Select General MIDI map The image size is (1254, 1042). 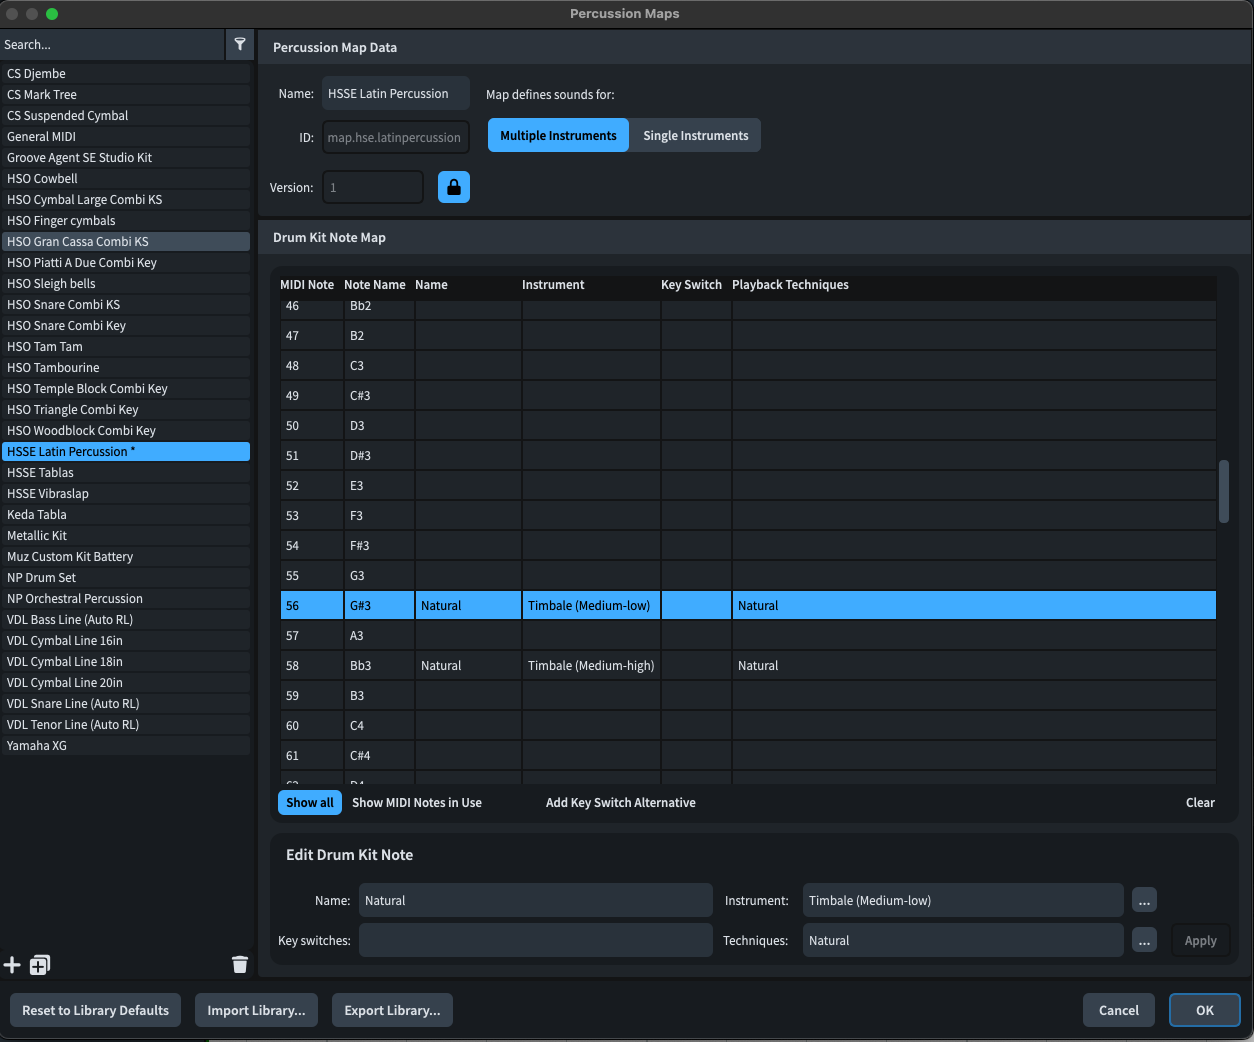125,136
